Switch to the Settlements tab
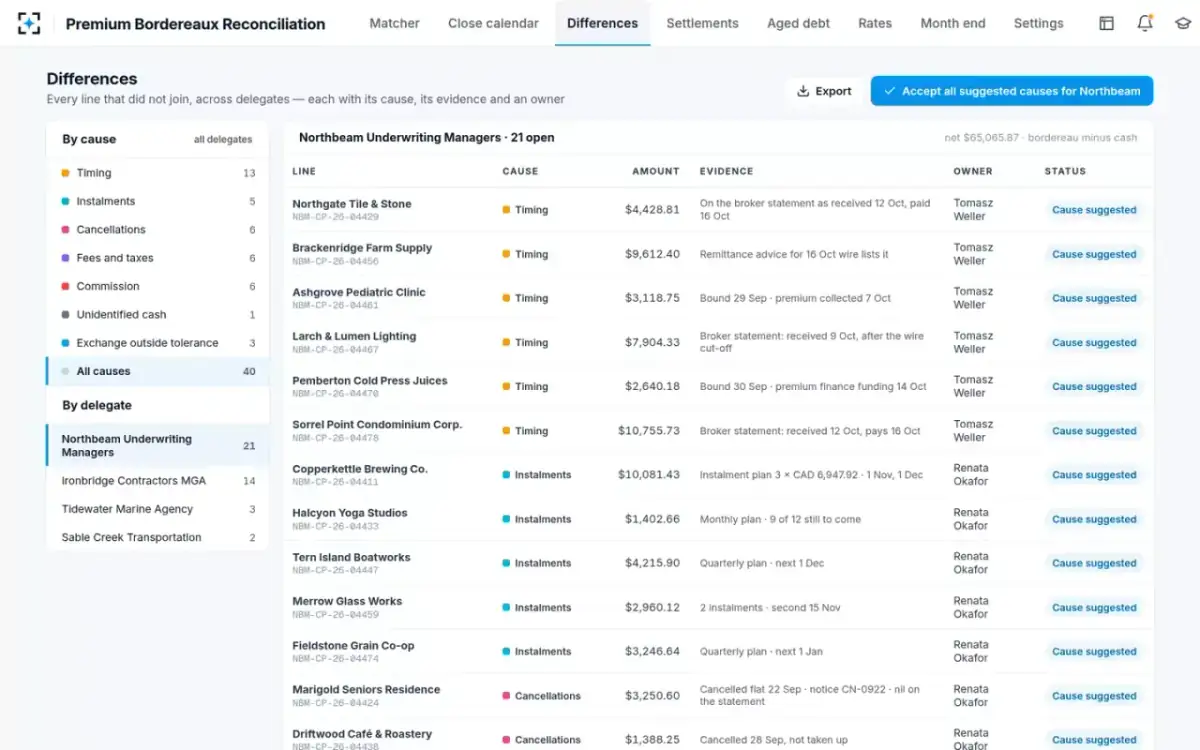Viewport: 1200px width, 750px height. click(702, 23)
